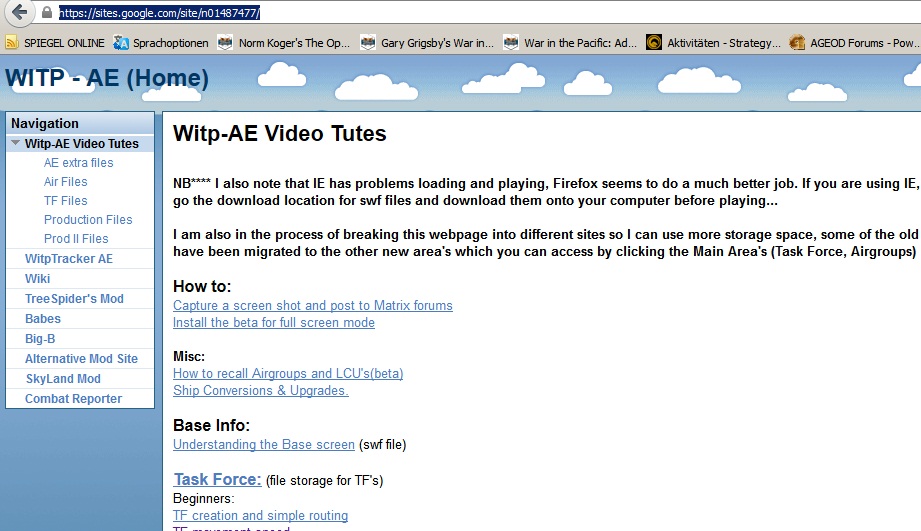Open Air Files navigation item
This screenshot has height=531, width=921.
click(x=65, y=182)
